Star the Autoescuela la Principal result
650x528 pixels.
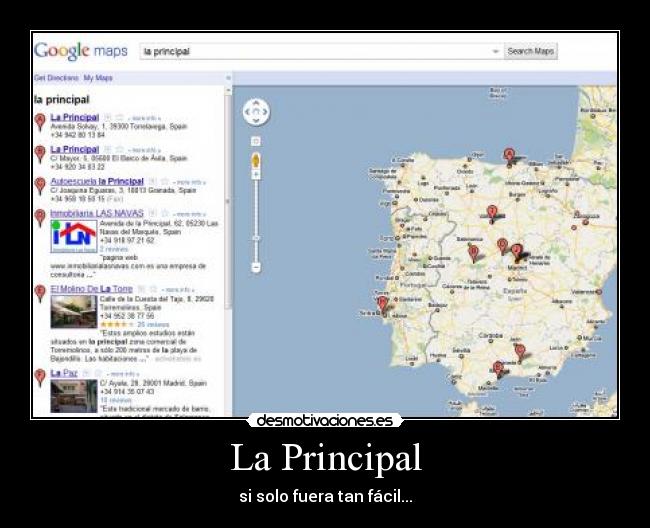(x=165, y=182)
